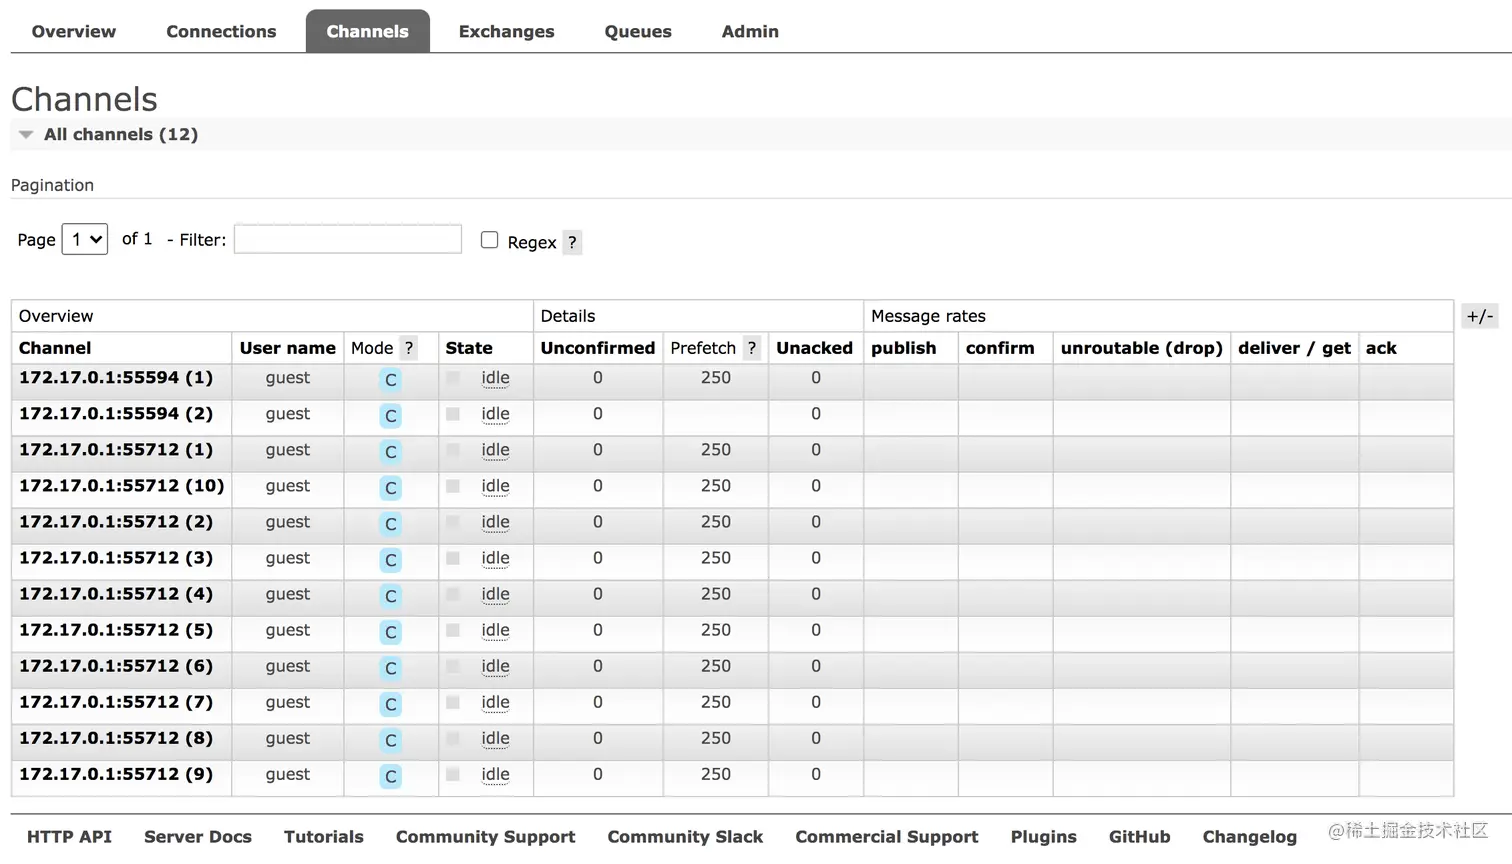
Task: Click C mode badge for 55712 (1)
Action: 391,452
